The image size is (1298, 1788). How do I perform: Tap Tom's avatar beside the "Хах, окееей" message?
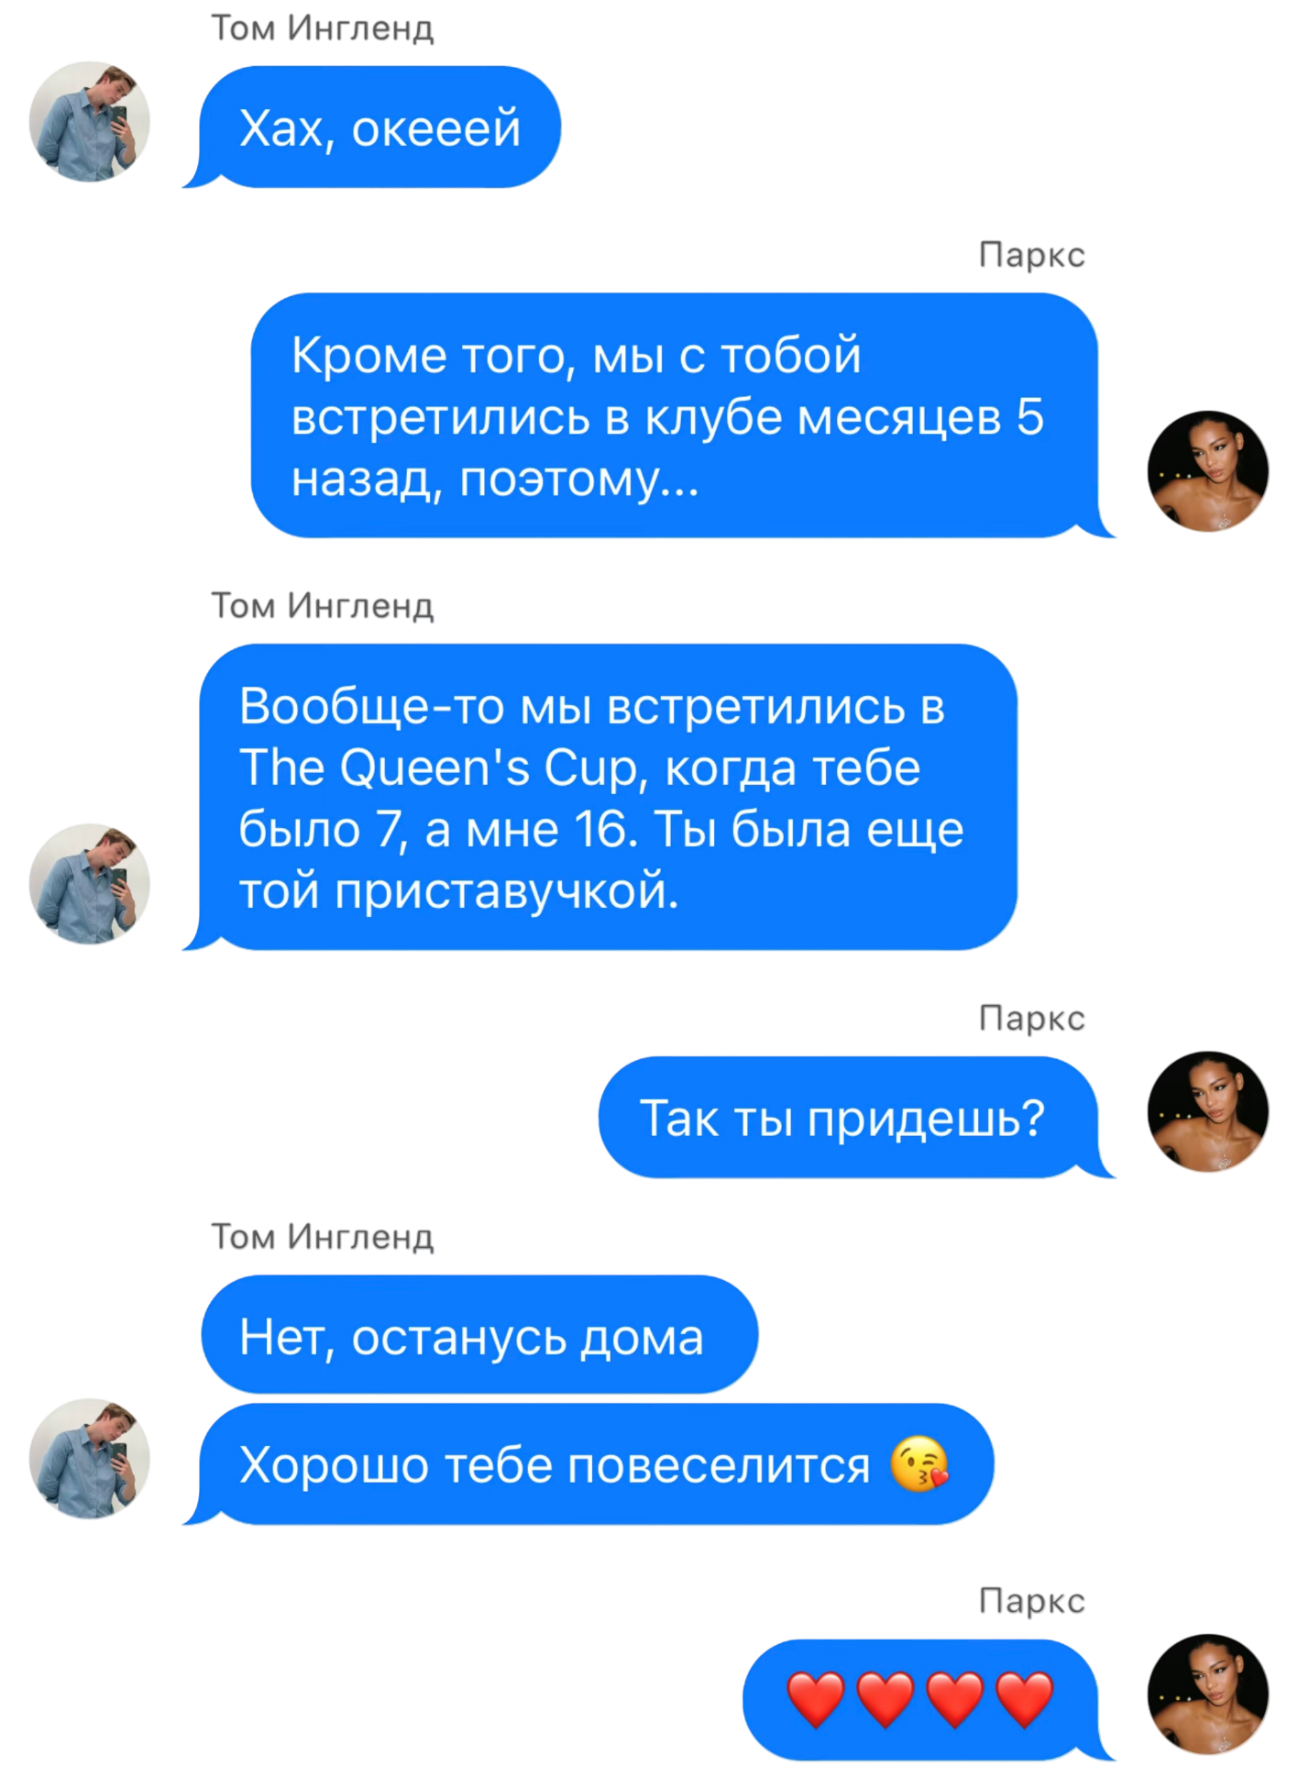coord(89,122)
